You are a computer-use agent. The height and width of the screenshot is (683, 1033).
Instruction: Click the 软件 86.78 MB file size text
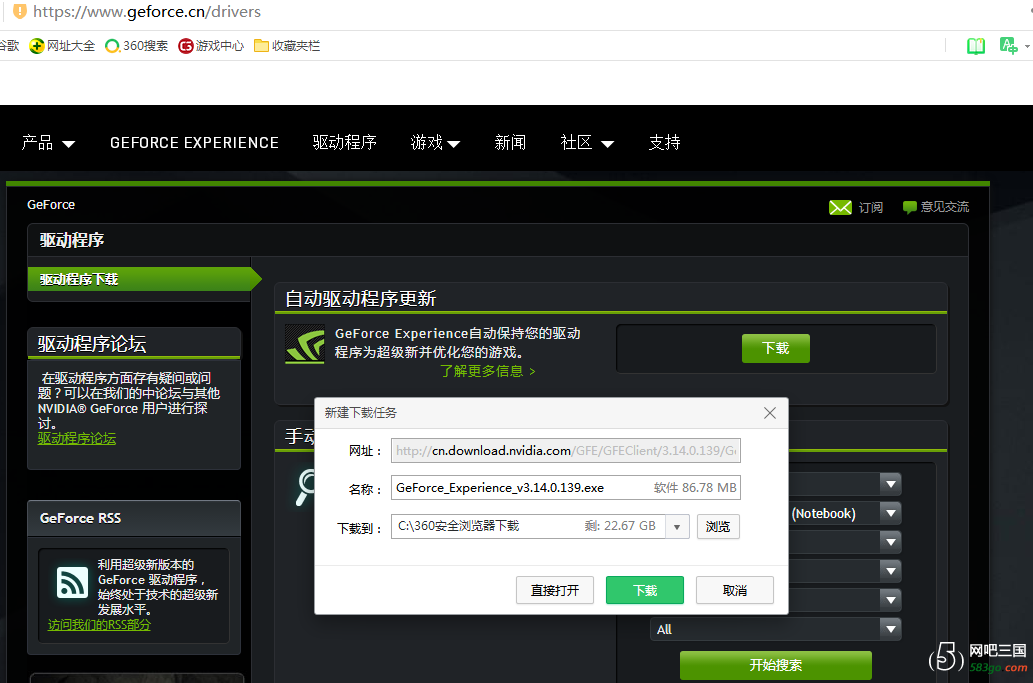tap(695, 488)
